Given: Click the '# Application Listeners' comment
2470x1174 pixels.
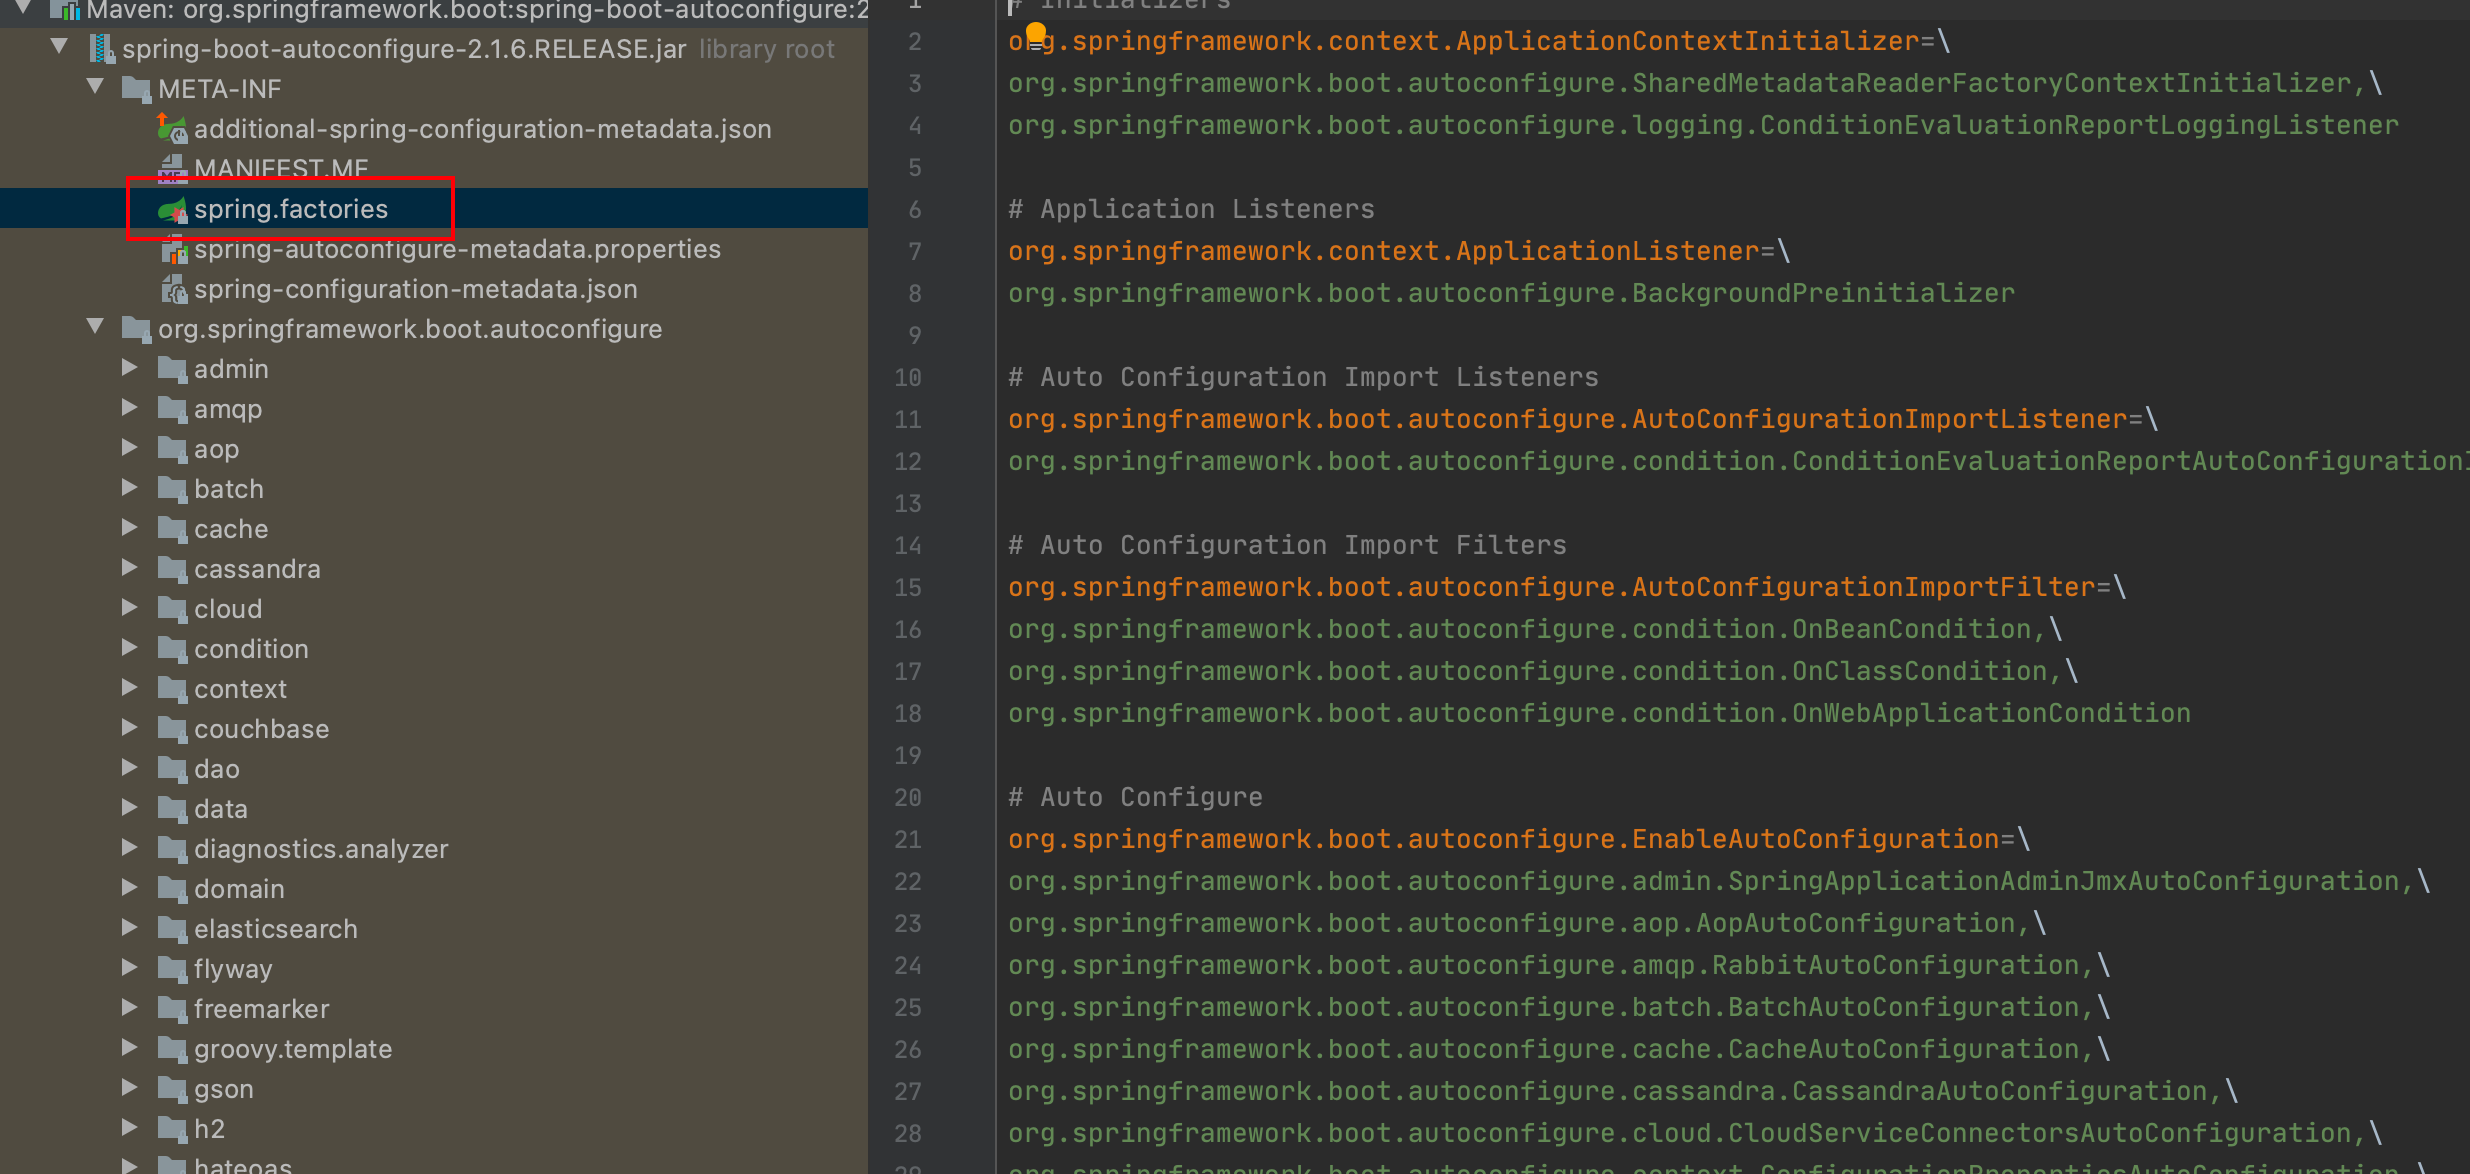Looking at the screenshot, I should pyautogui.click(x=1191, y=209).
